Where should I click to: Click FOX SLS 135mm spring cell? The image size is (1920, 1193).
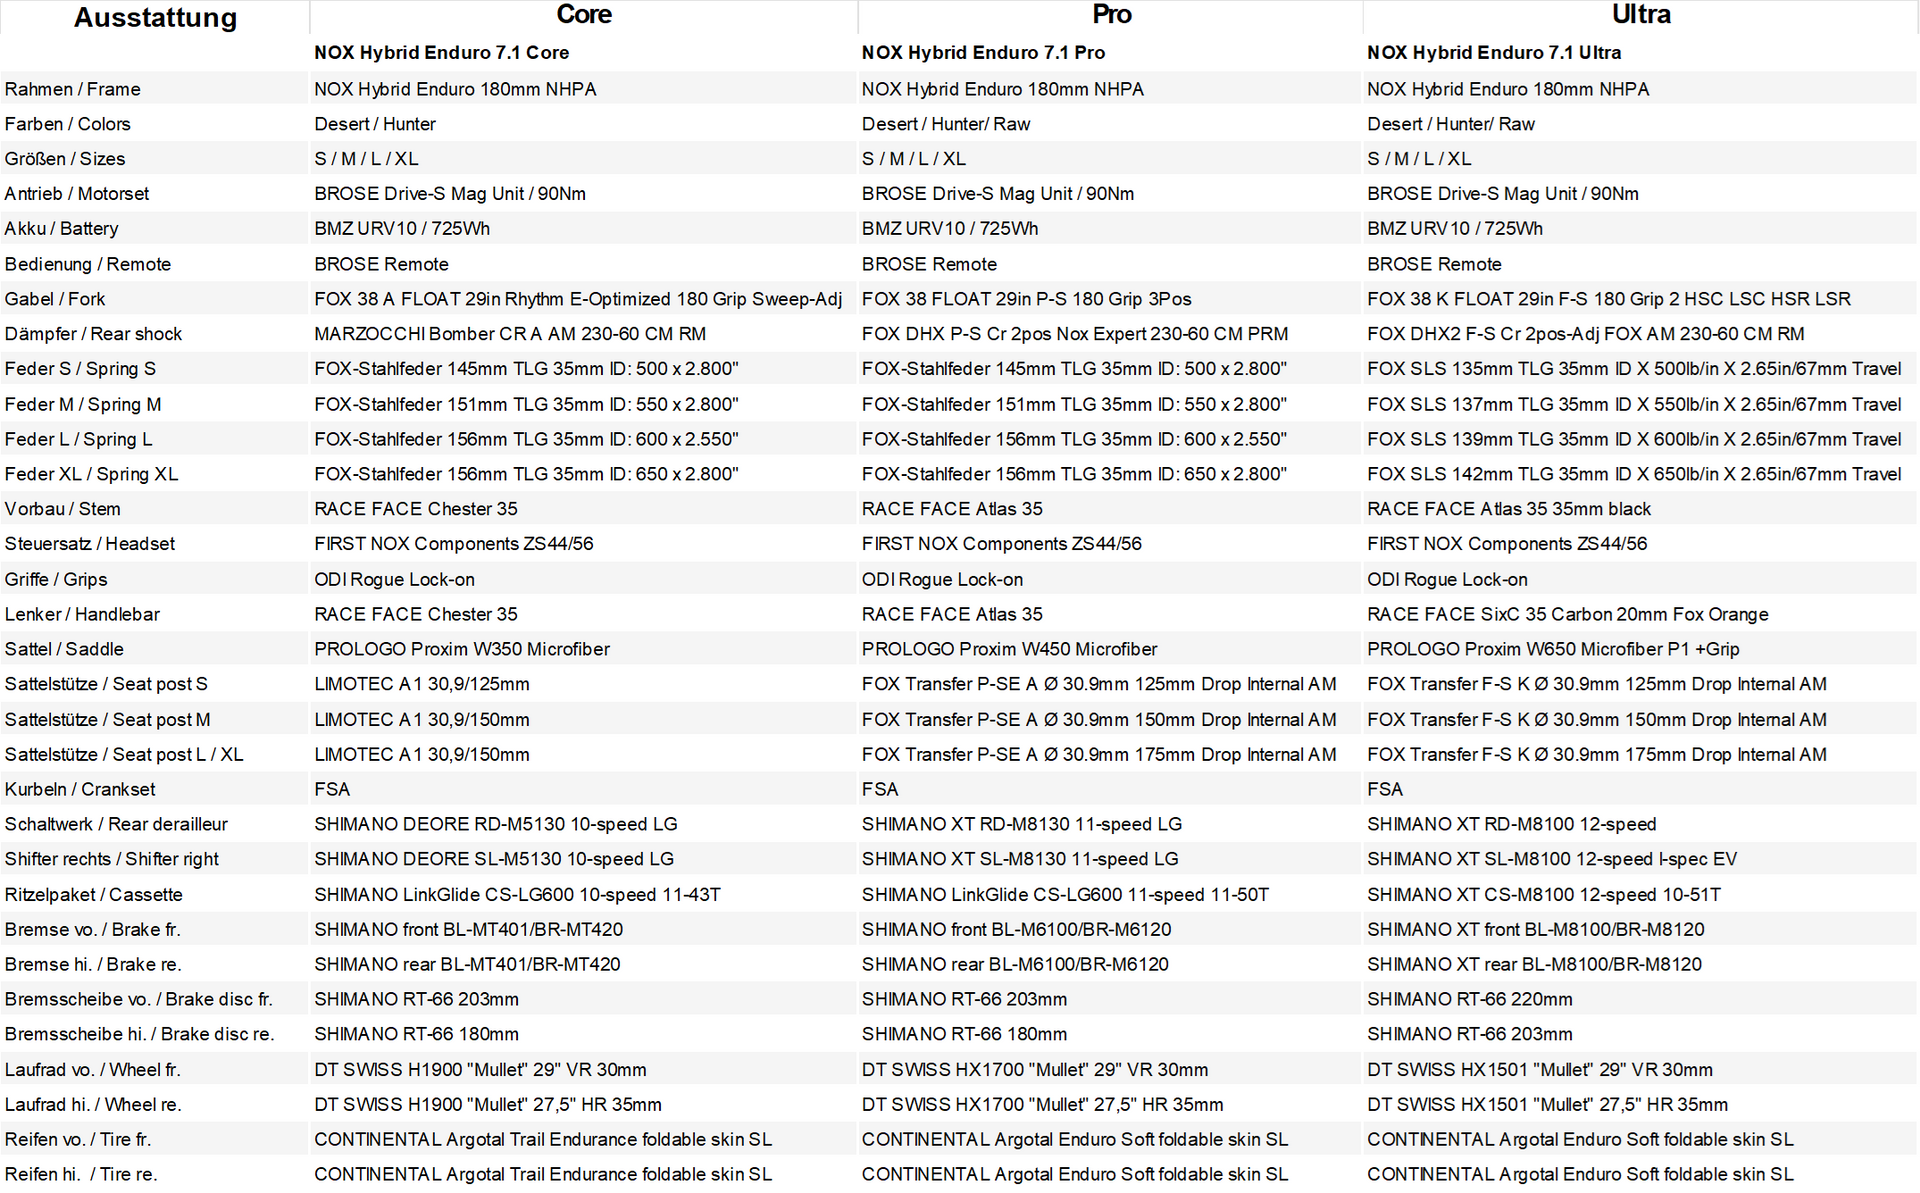(1634, 369)
